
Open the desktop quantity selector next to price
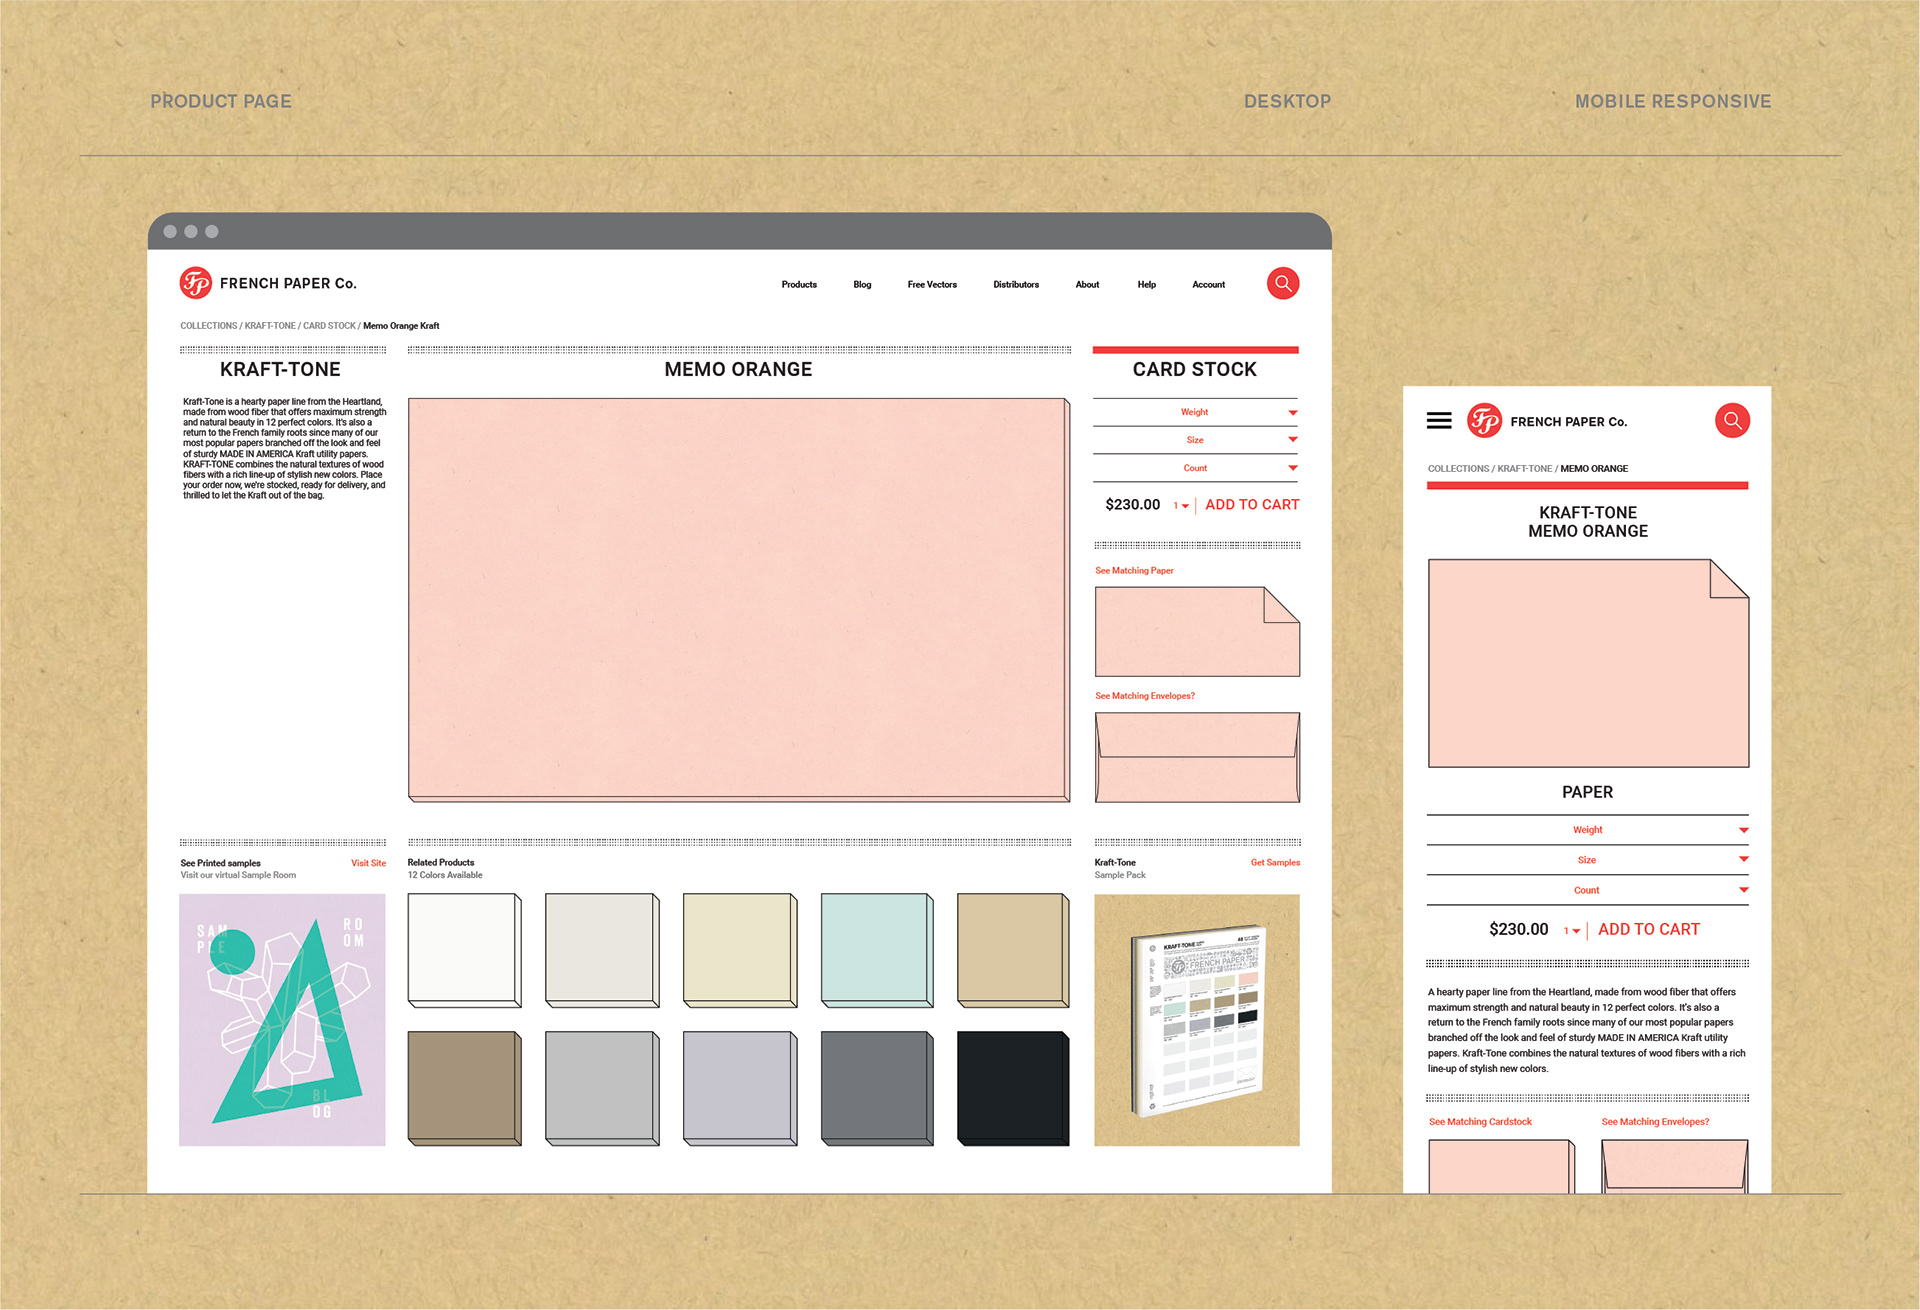coord(1181,506)
